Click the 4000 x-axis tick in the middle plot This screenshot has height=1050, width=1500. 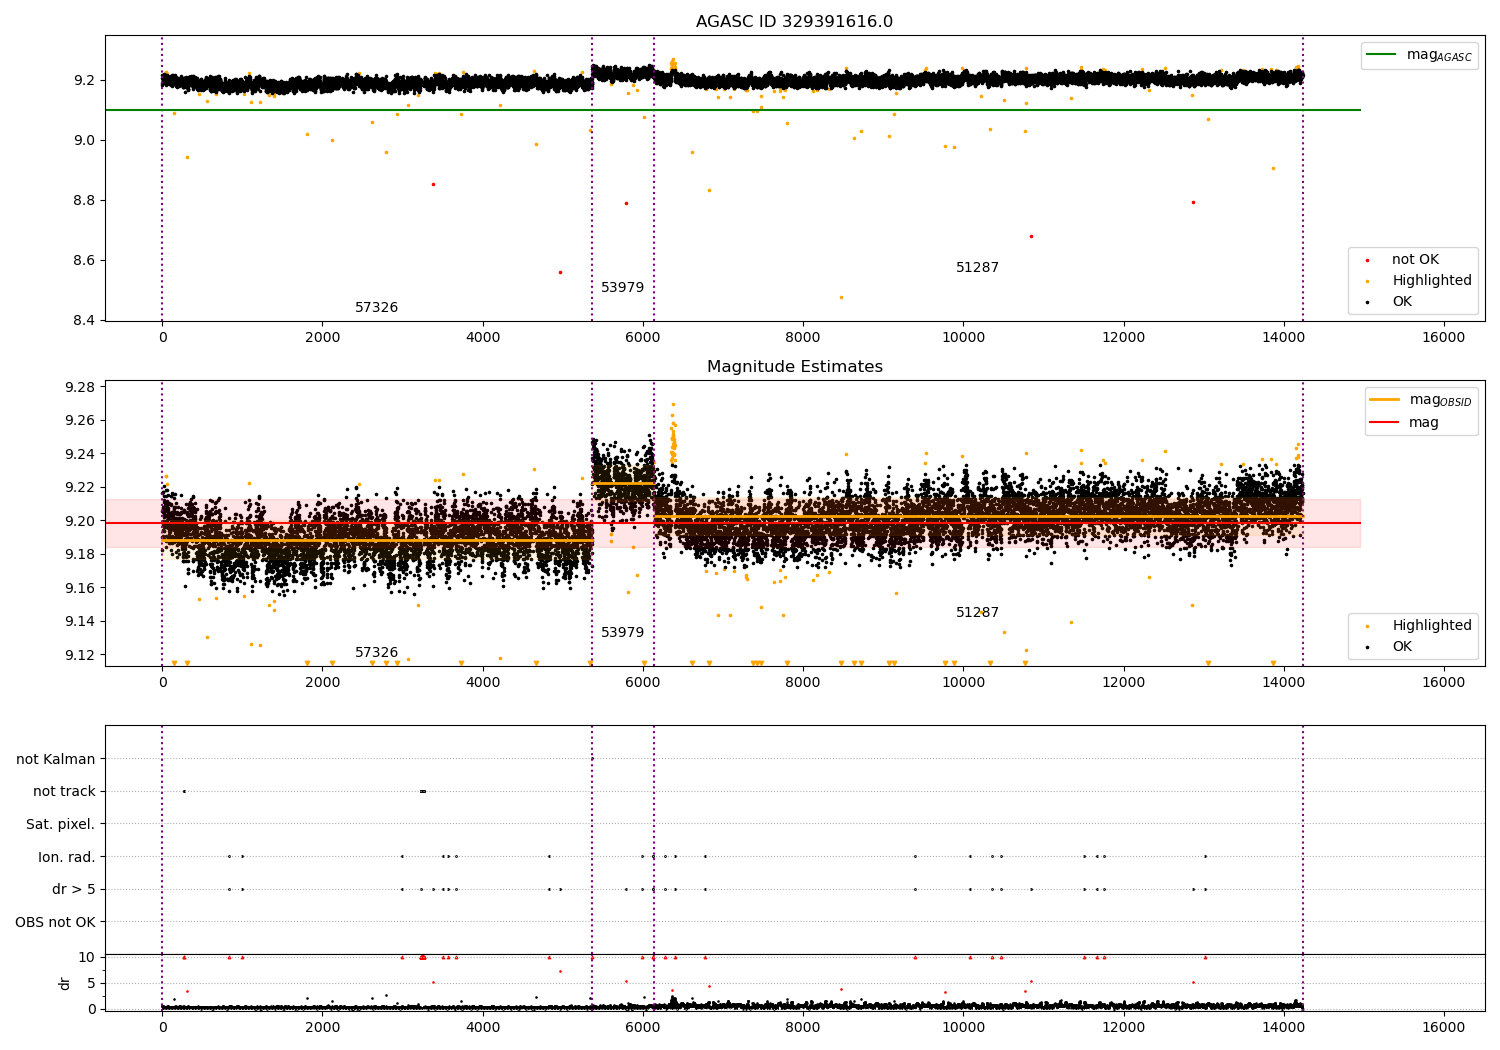(x=483, y=683)
